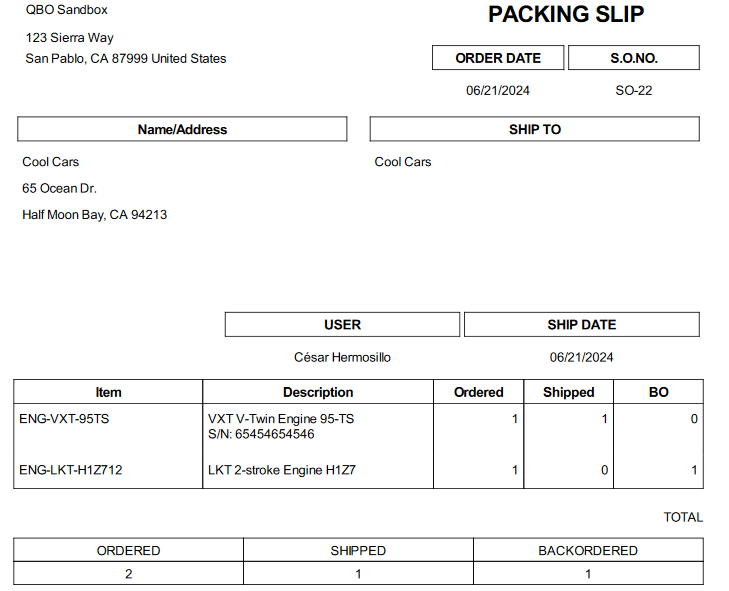Click the PACKING SLIP title
This screenshot has height=591, width=729.
[x=566, y=14]
